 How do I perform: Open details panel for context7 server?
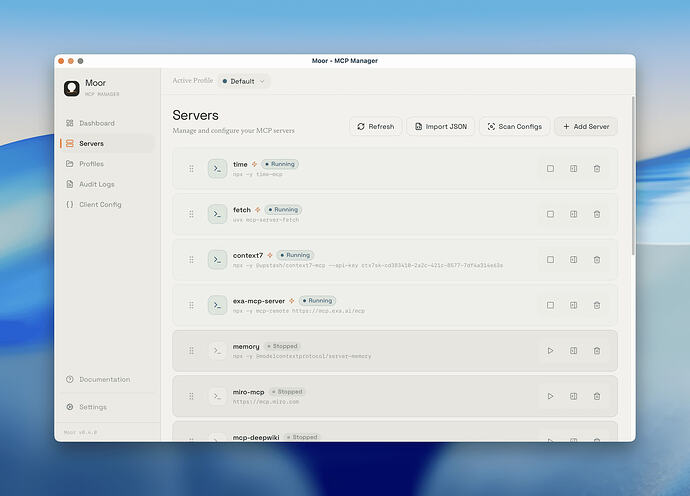573,260
